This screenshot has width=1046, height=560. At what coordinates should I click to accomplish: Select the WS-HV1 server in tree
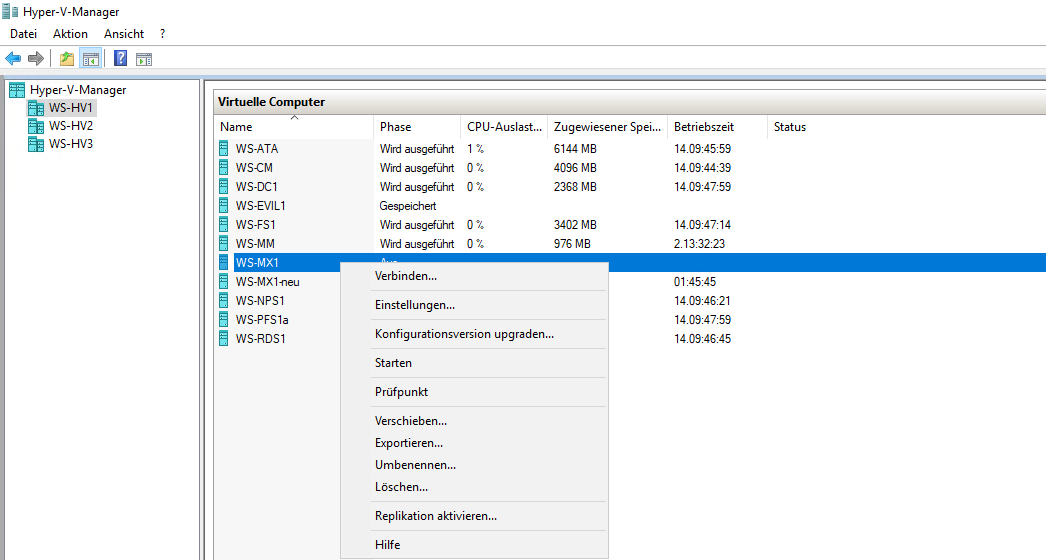coord(71,107)
